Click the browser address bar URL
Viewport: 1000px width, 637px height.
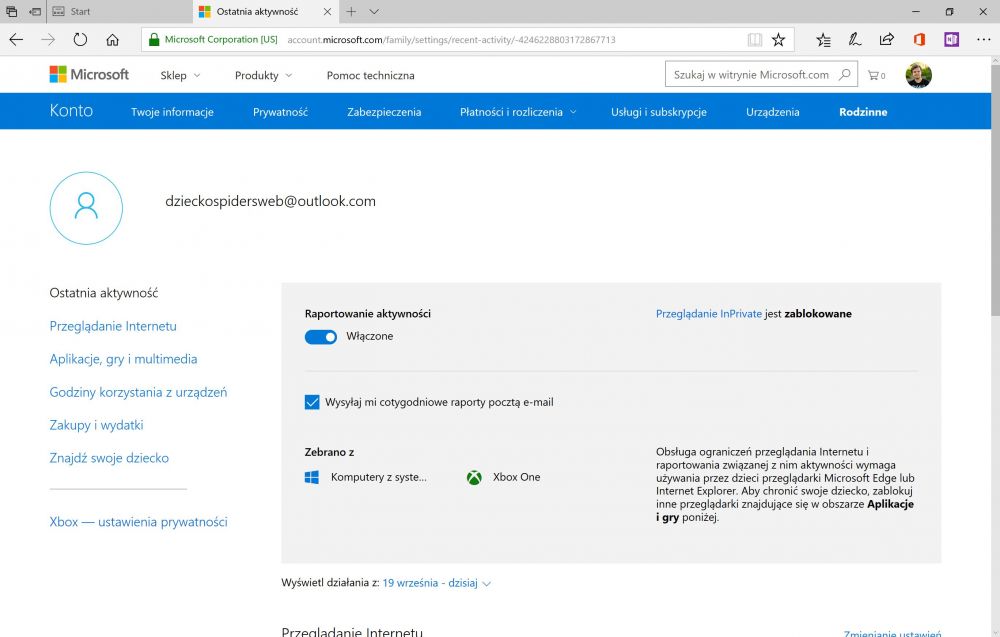[452, 40]
